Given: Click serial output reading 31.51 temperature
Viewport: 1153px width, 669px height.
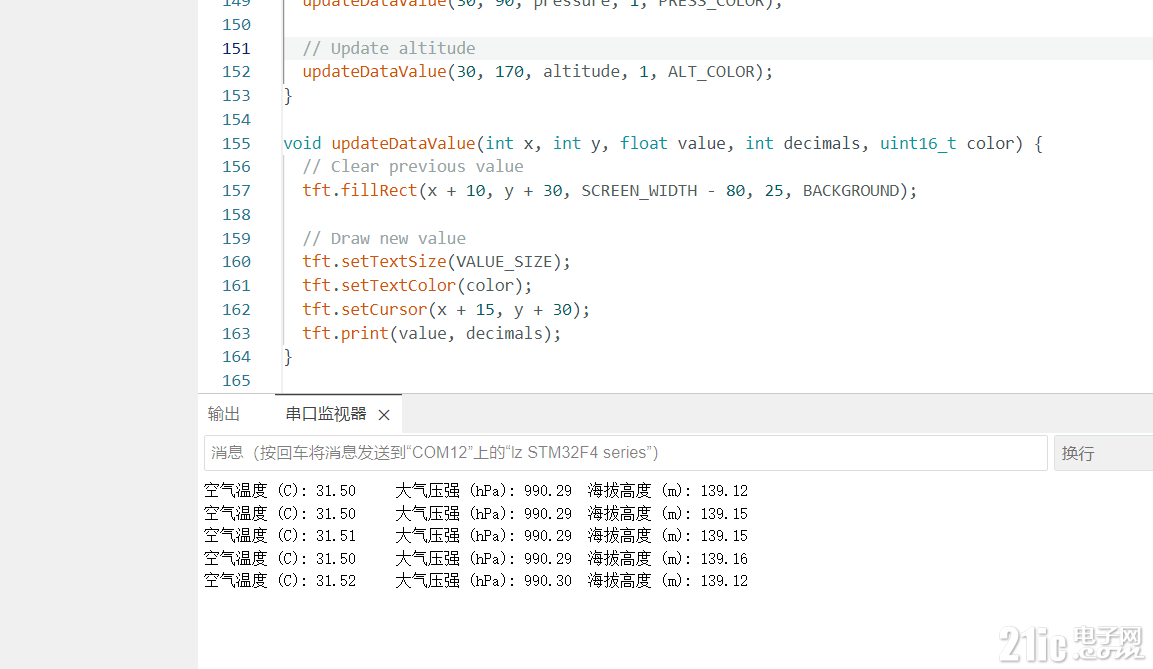Looking at the screenshot, I should click(x=335, y=536).
